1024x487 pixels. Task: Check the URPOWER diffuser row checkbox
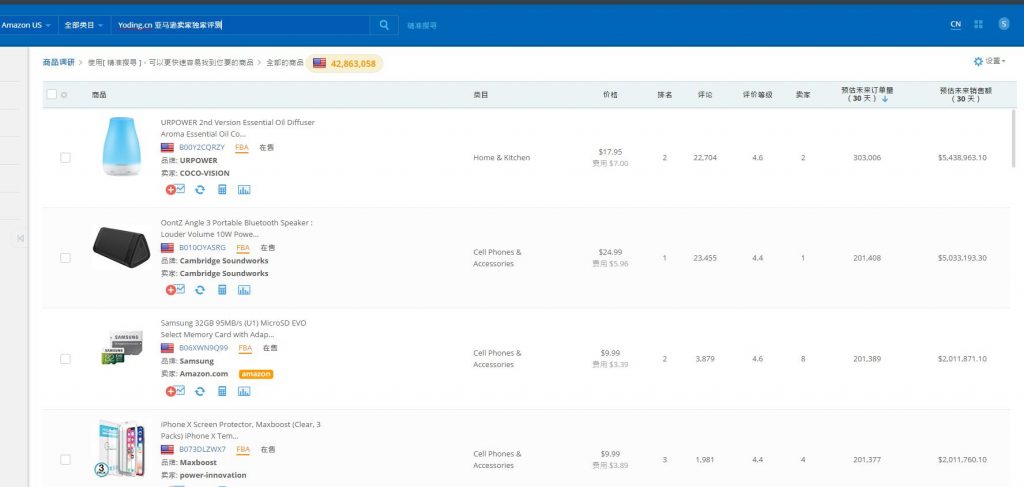point(66,158)
